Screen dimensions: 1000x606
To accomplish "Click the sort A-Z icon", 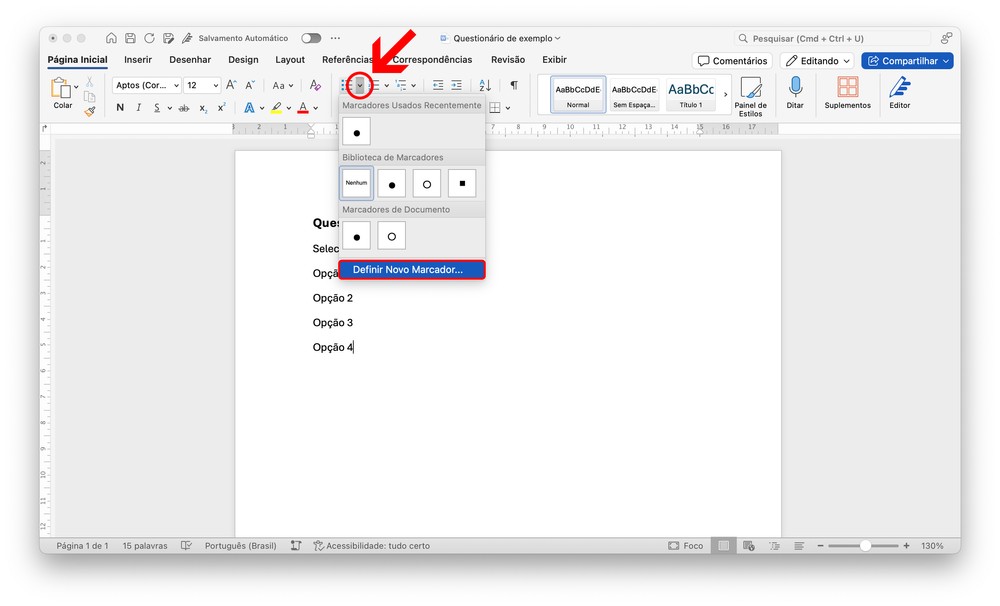I will (485, 86).
